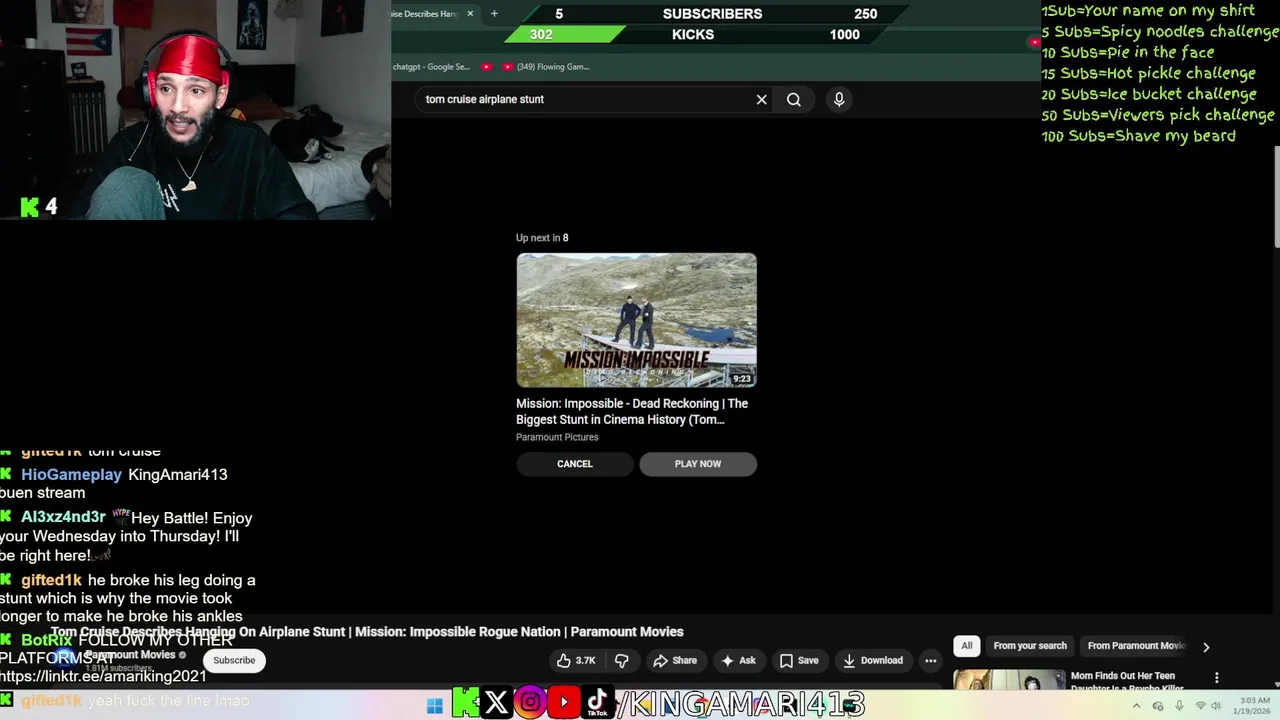The height and width of the screenshot is (720, 1280).
Task: Click HioGameplay username in chat
Action: tap(71, 475)
